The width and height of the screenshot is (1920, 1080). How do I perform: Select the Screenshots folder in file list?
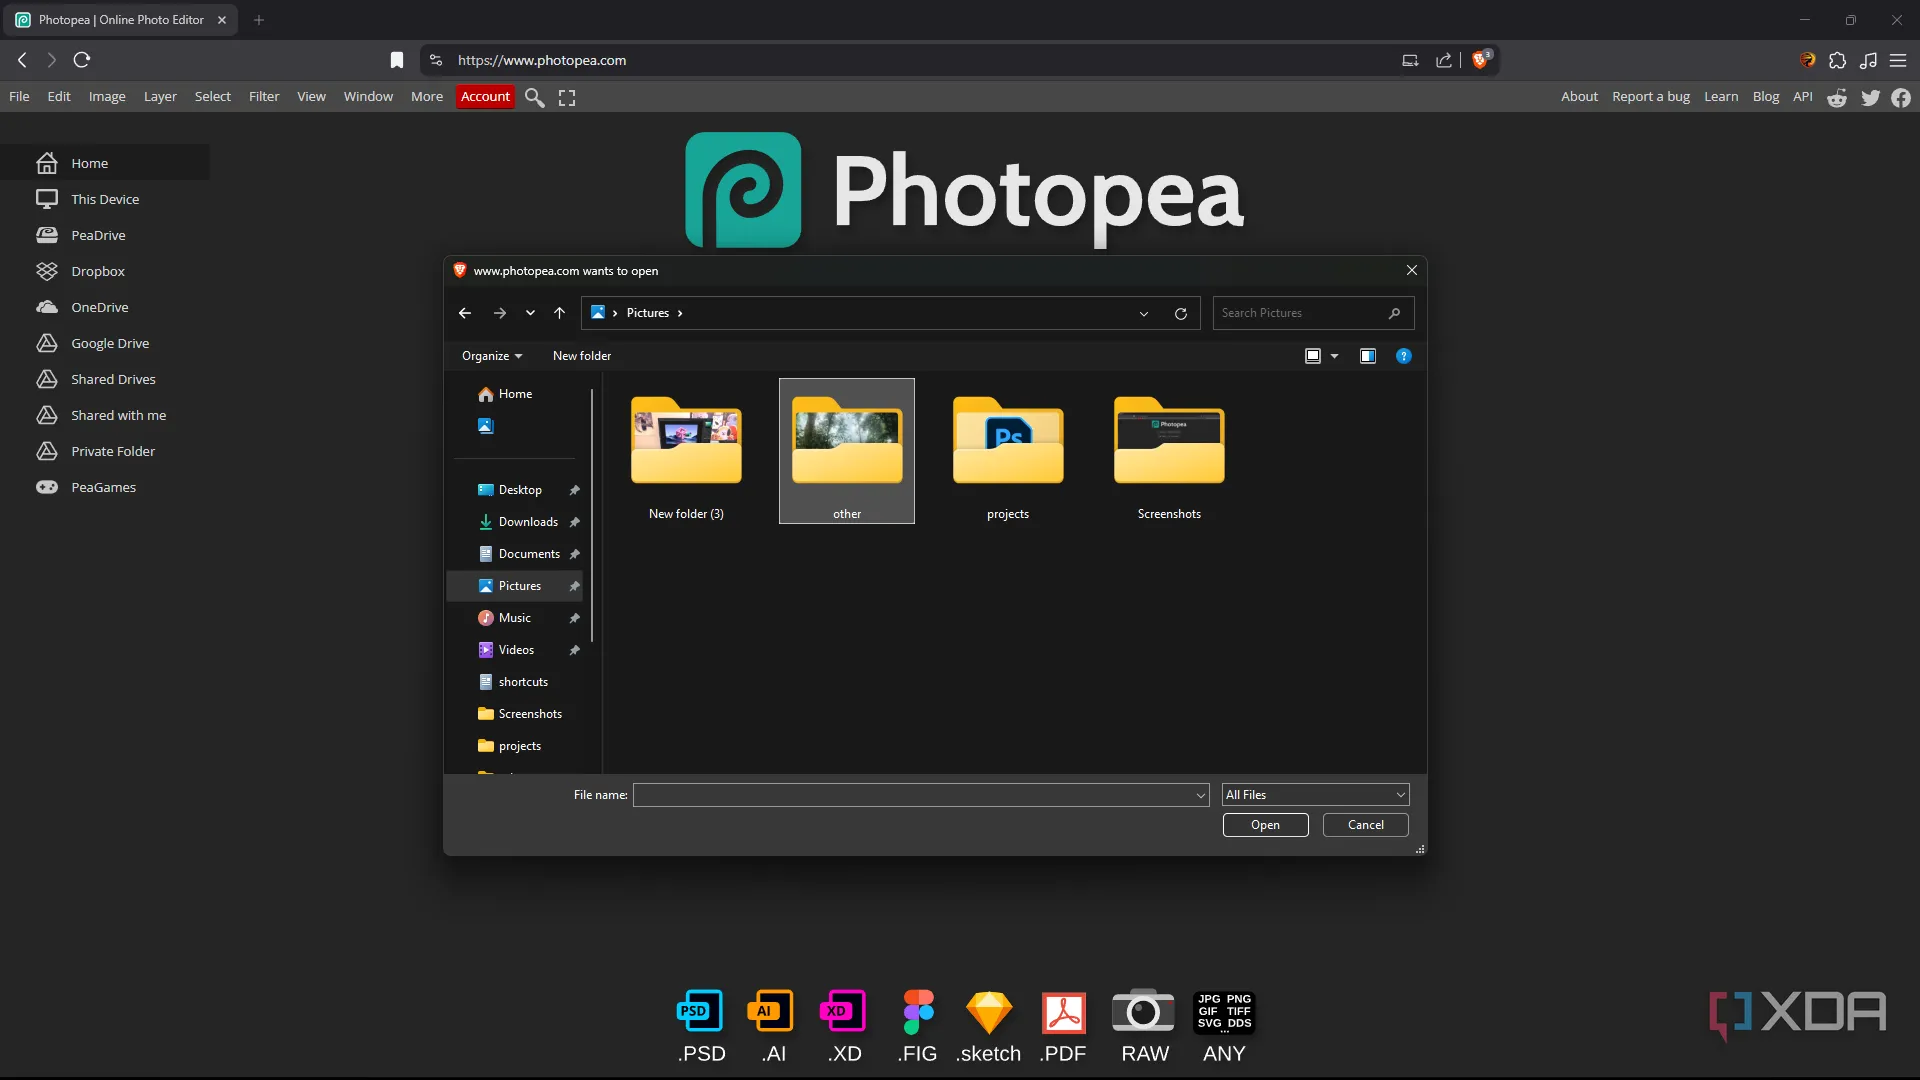pyautogui.click(x=1169, y=451)
